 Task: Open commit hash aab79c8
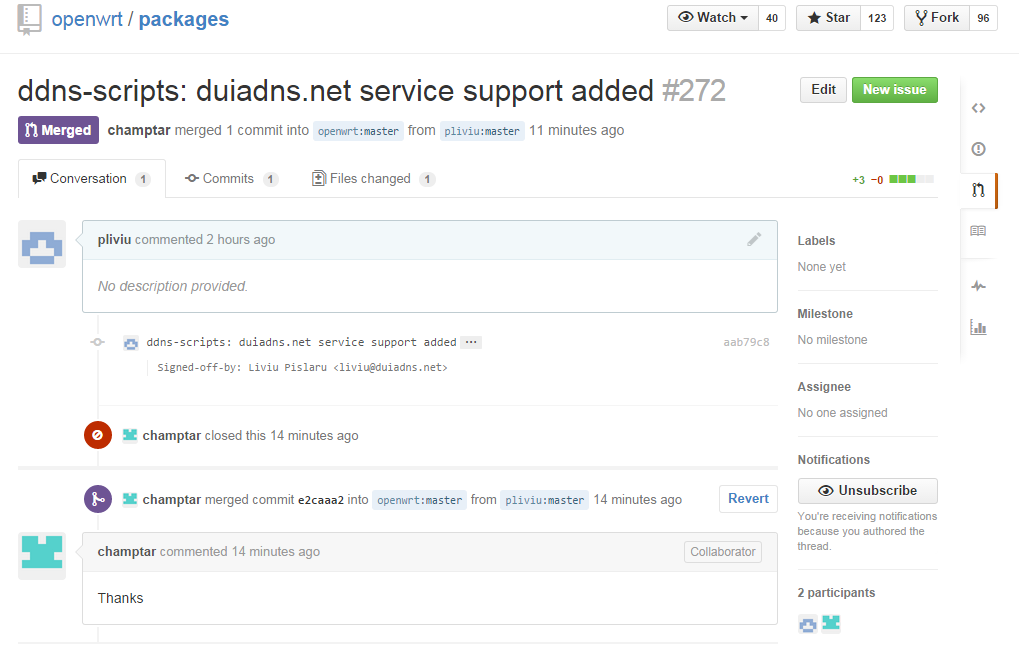[x=746, y=342]
